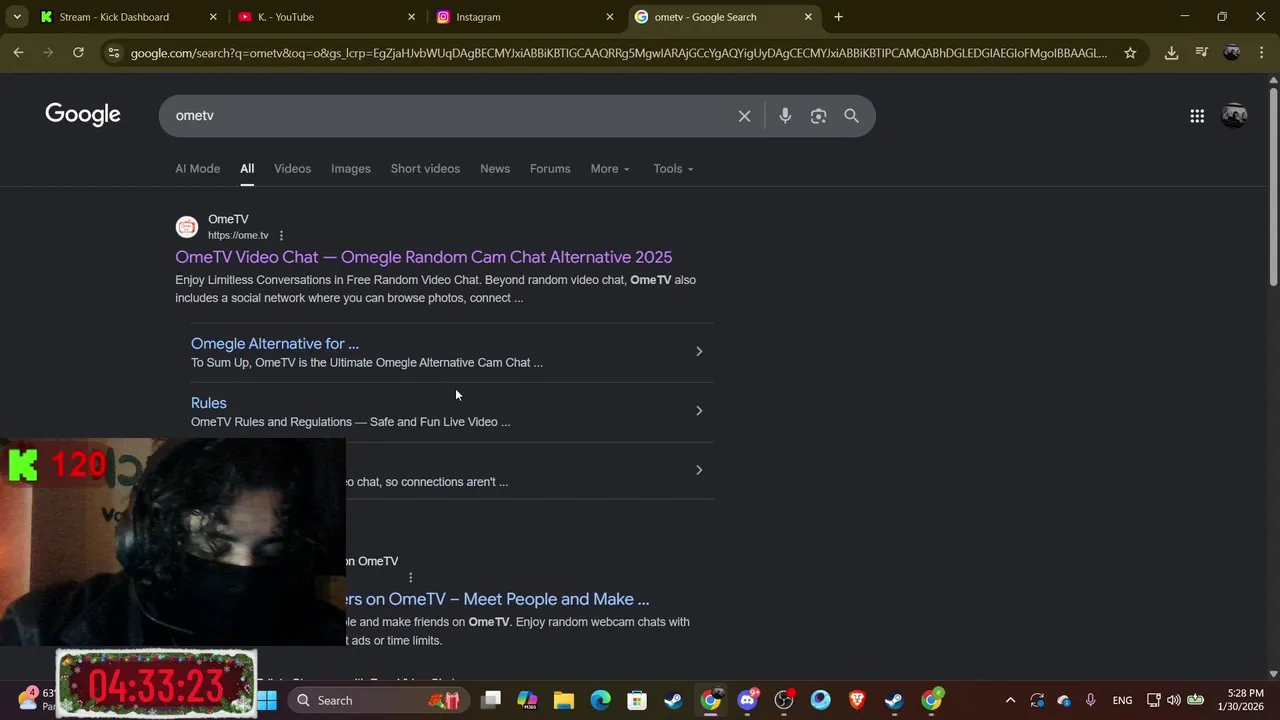
Task: Open Discord from the taskbar
Action: click(747, 700)
